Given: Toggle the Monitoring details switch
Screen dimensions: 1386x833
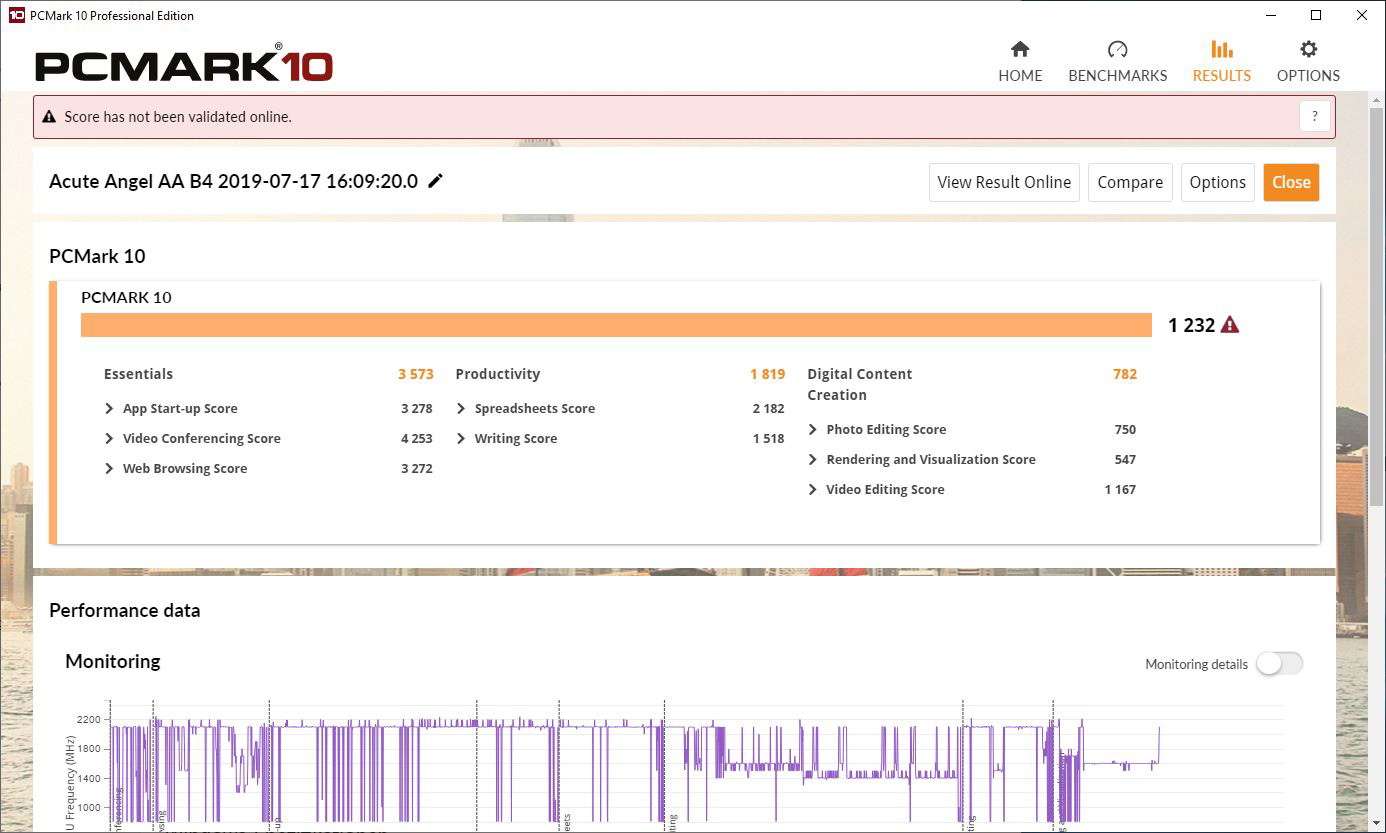Looking at the screenshot, I should (x=1279, y=663).
